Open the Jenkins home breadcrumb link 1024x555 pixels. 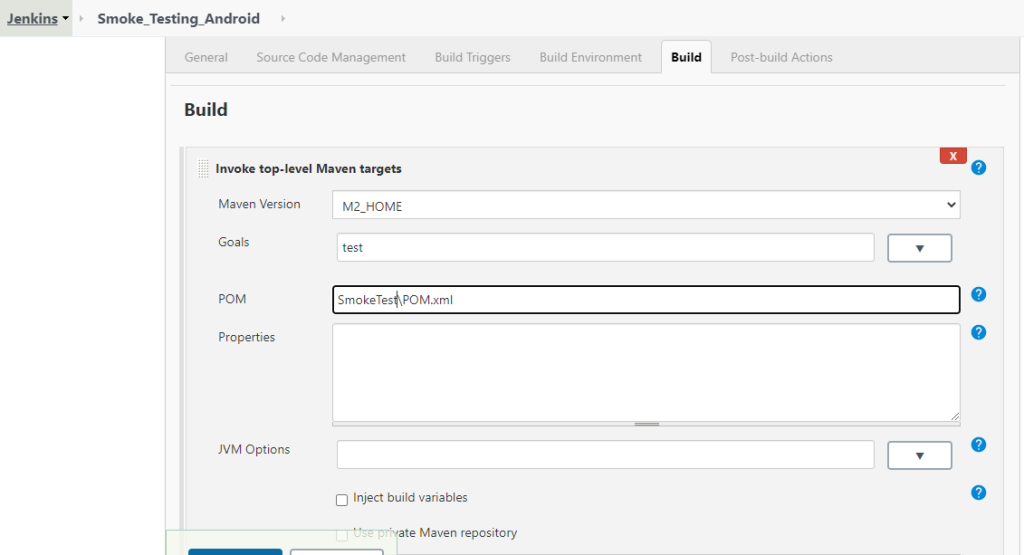coord(33,18)
